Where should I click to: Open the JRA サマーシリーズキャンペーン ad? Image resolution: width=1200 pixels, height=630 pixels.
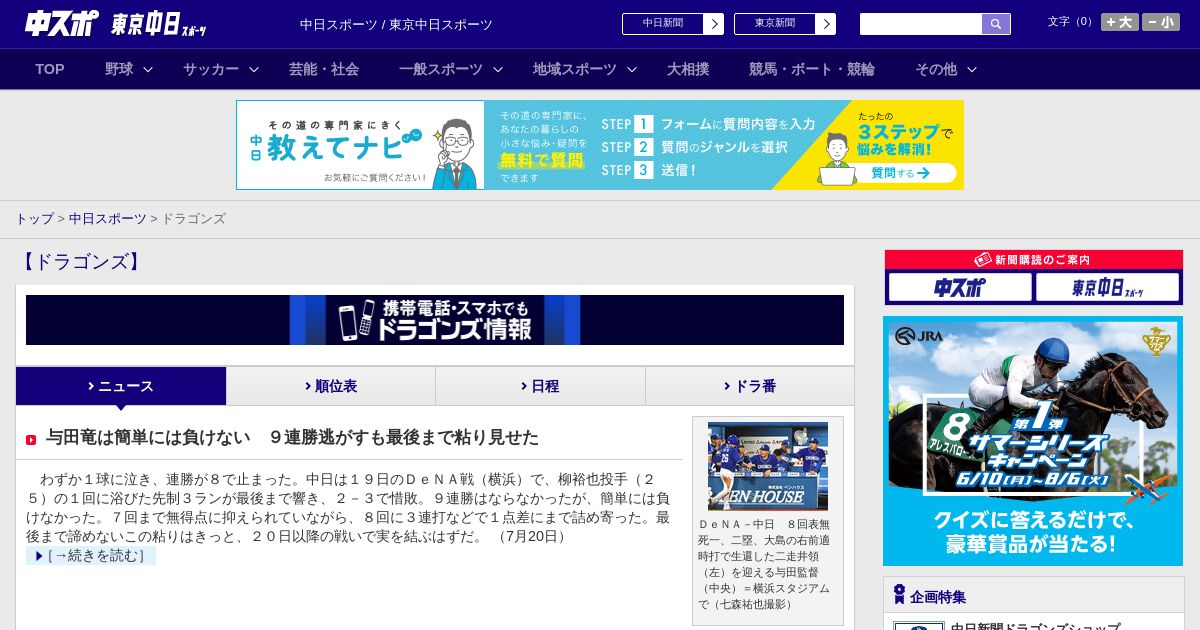(x=1033, y=441)
